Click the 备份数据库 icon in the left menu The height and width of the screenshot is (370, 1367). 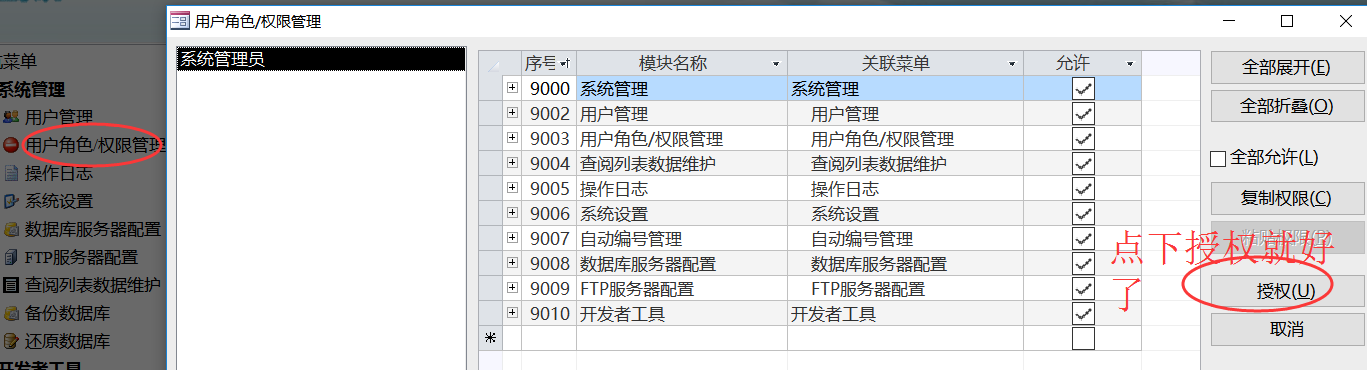(x=11, y=313)
